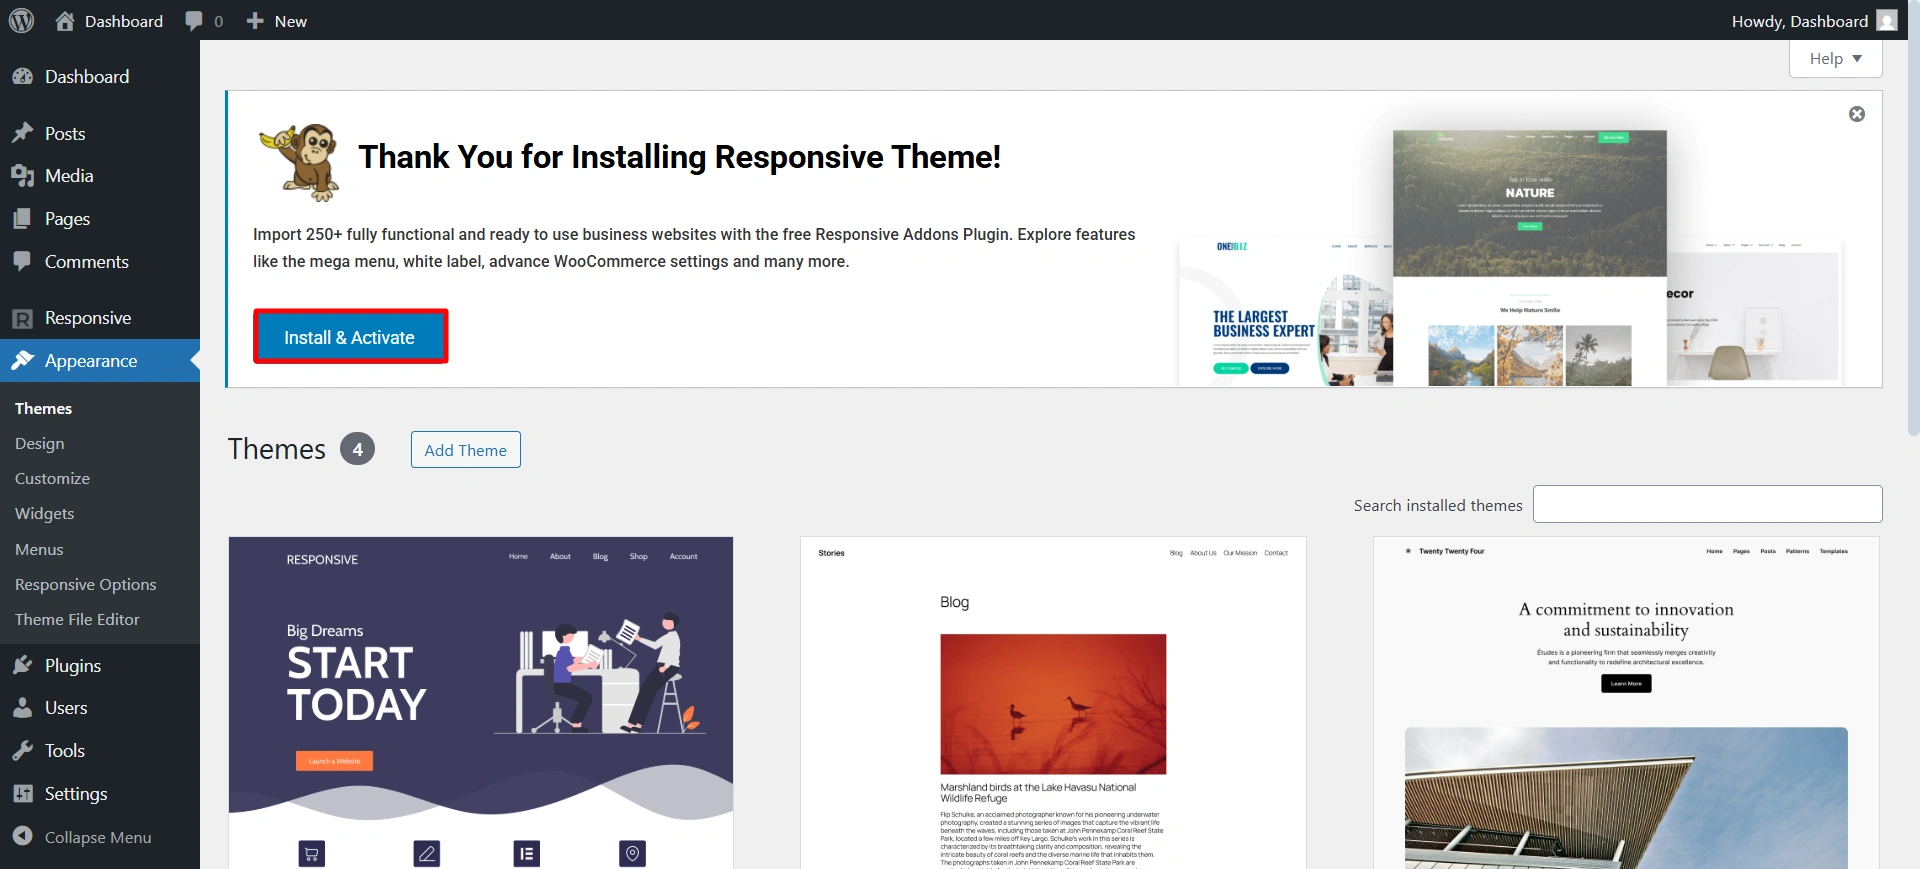Focus the Search installed themes field
Viewport: 1920px width, 869px height.
tap(1707, 504)
